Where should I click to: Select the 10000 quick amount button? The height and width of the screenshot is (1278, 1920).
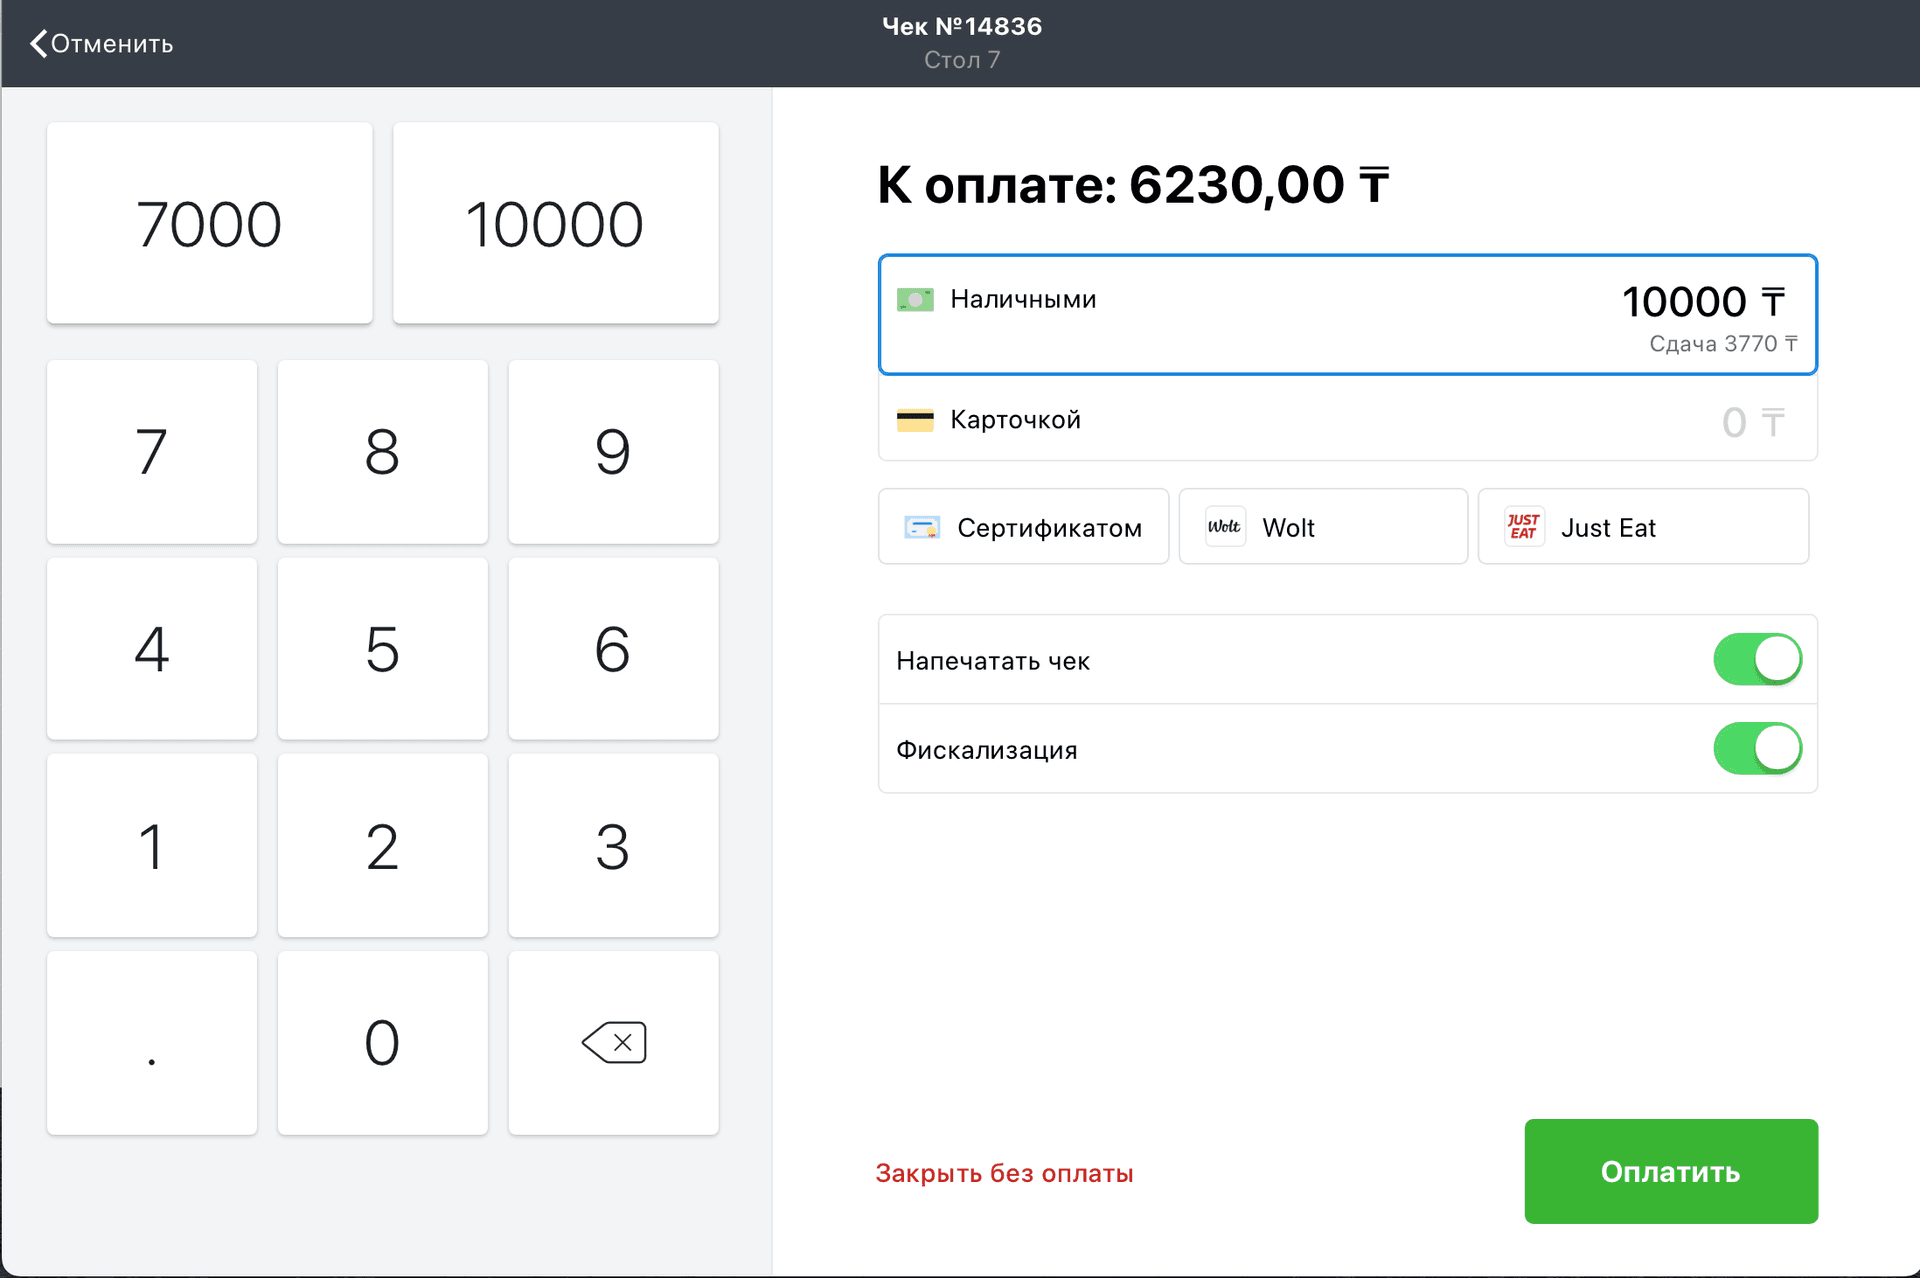pyautogui.click(x=555, y=223)
